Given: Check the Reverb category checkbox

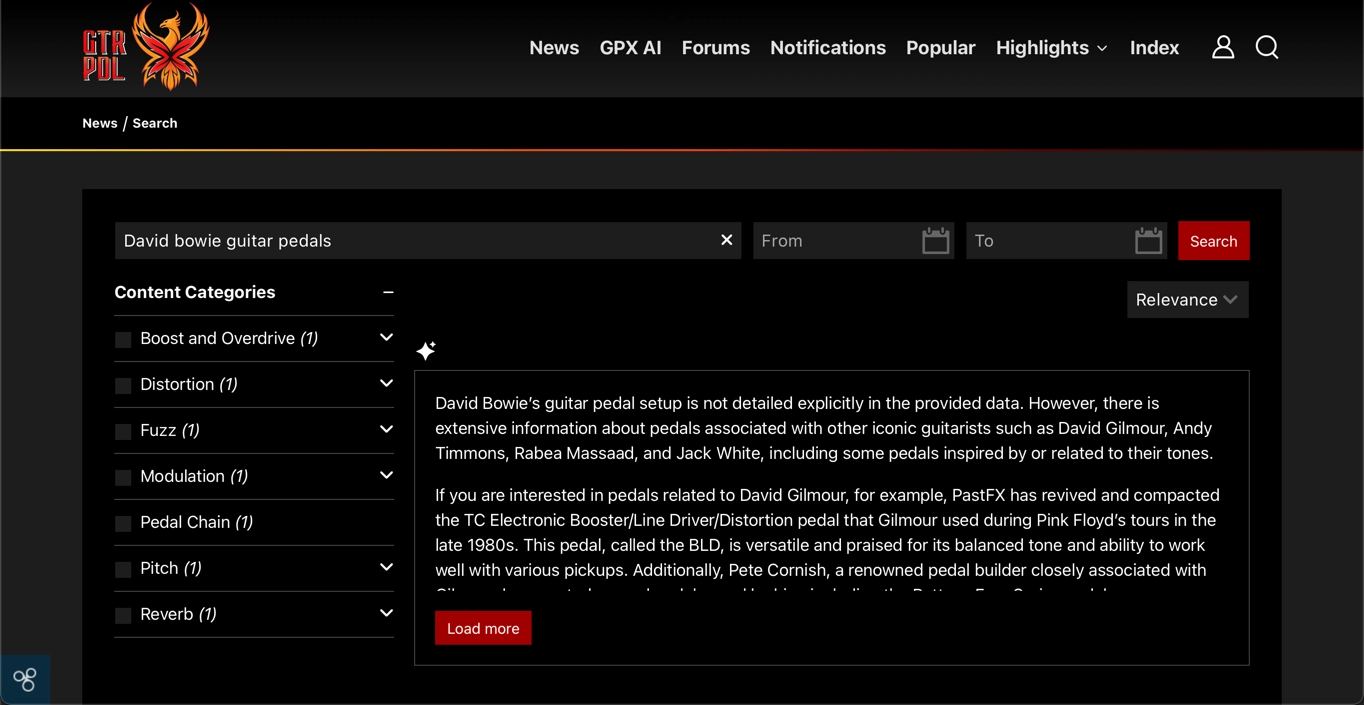Looking at the screenshot, I should click(x=123, y=616).
